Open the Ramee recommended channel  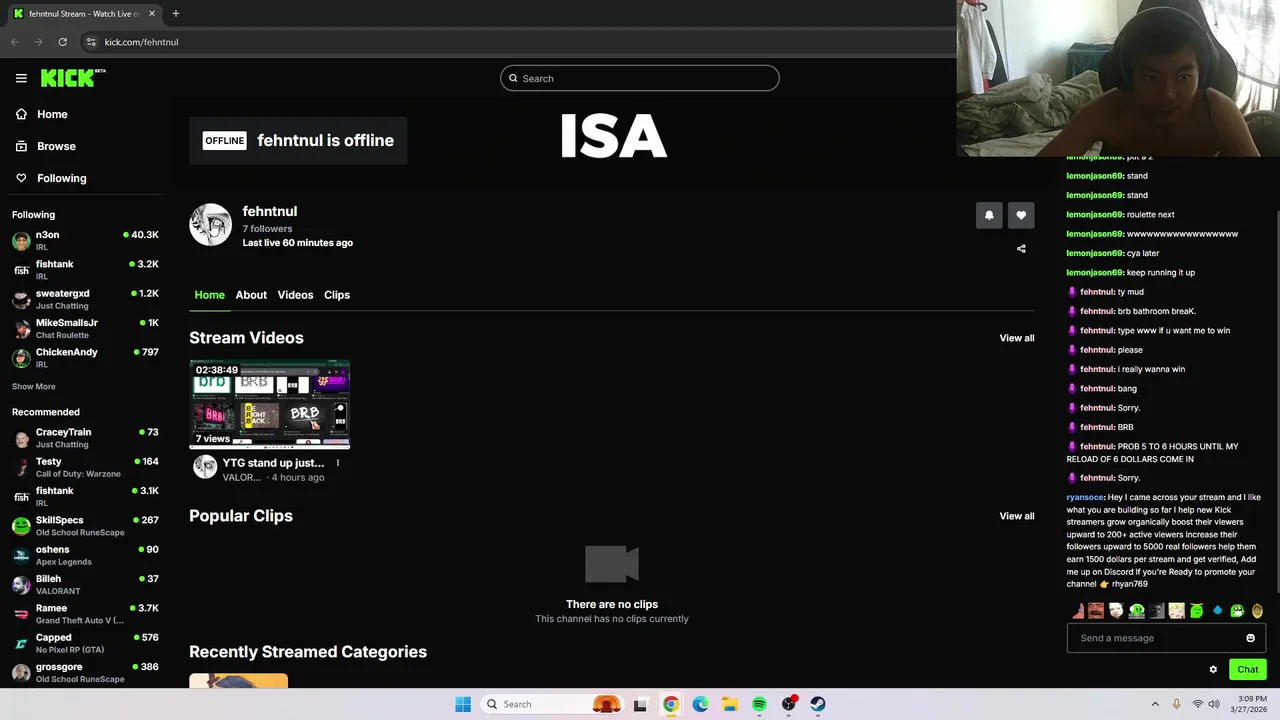(85, 613)
